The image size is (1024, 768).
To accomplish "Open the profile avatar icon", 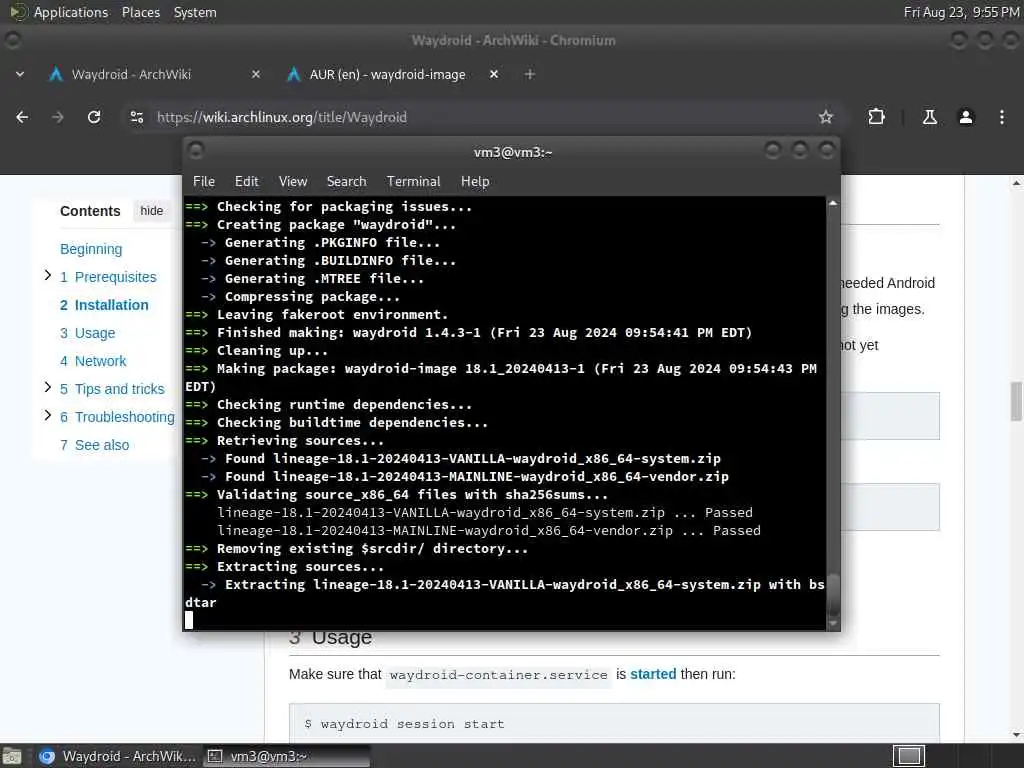I will click(966, 117).
